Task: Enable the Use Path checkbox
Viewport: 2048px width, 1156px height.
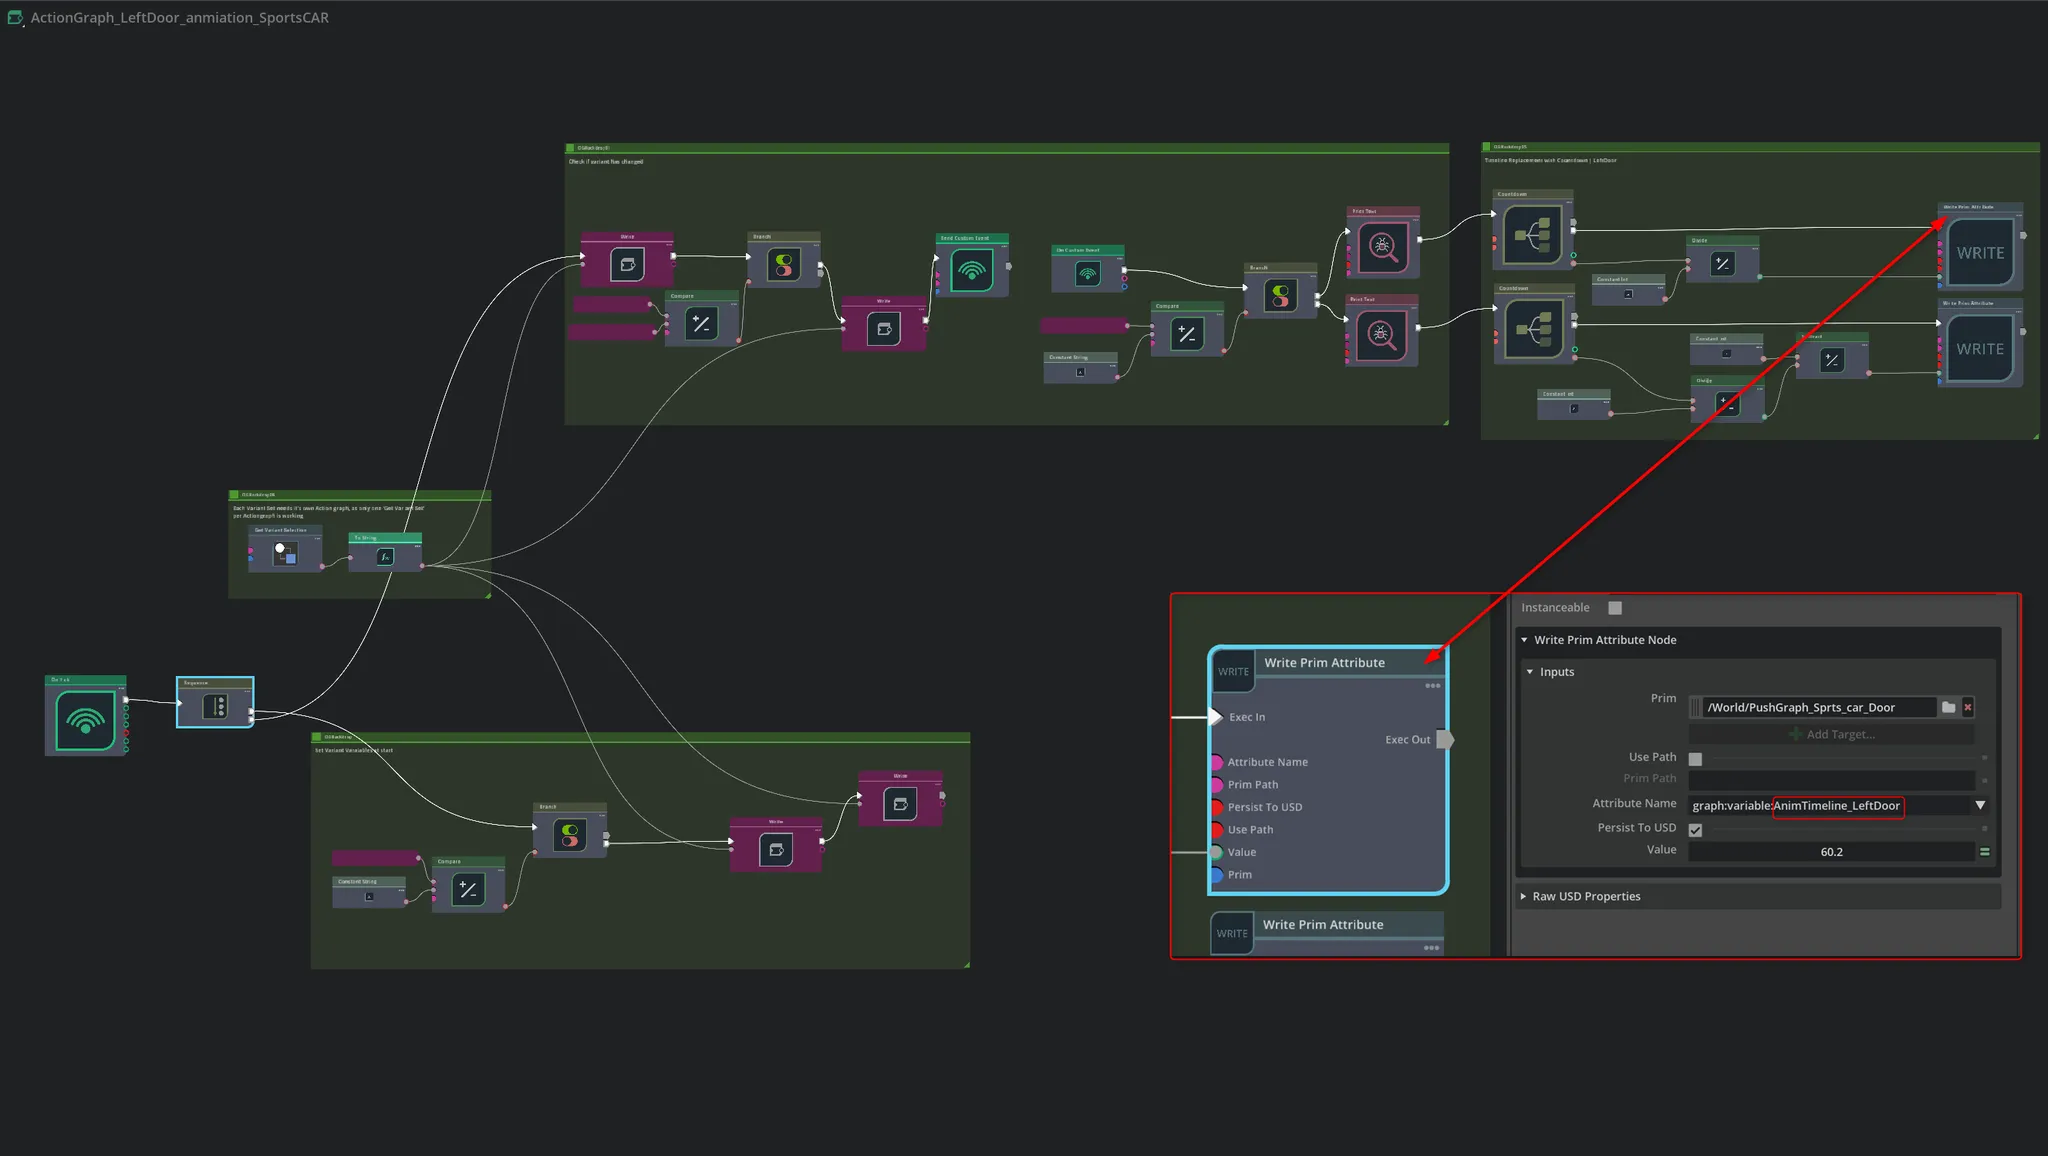Action: pos(1695,759)
